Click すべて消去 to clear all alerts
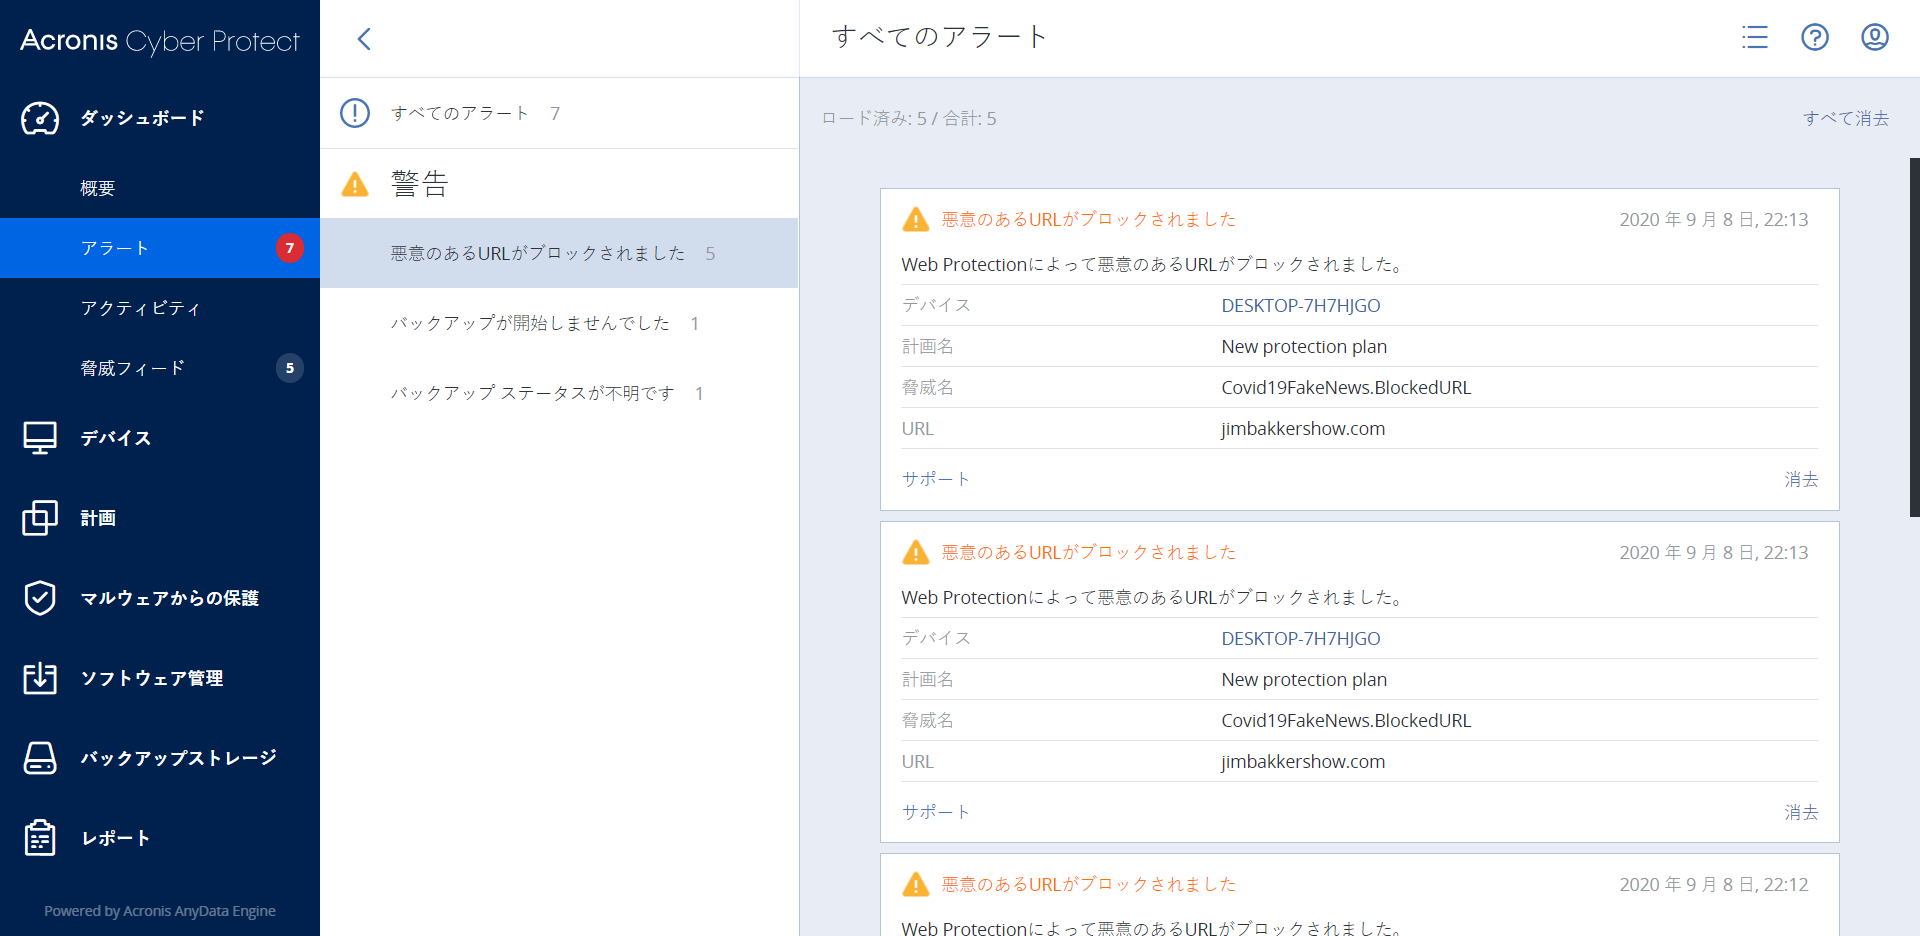This screenshot has width=1920, height=936. pos(1845,118)
